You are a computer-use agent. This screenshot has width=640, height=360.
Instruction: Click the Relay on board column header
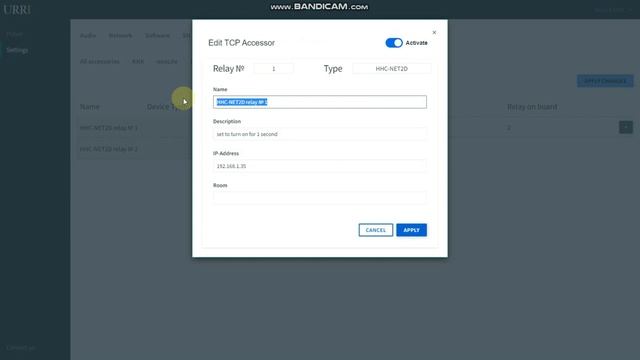click(x=532, y=107)
